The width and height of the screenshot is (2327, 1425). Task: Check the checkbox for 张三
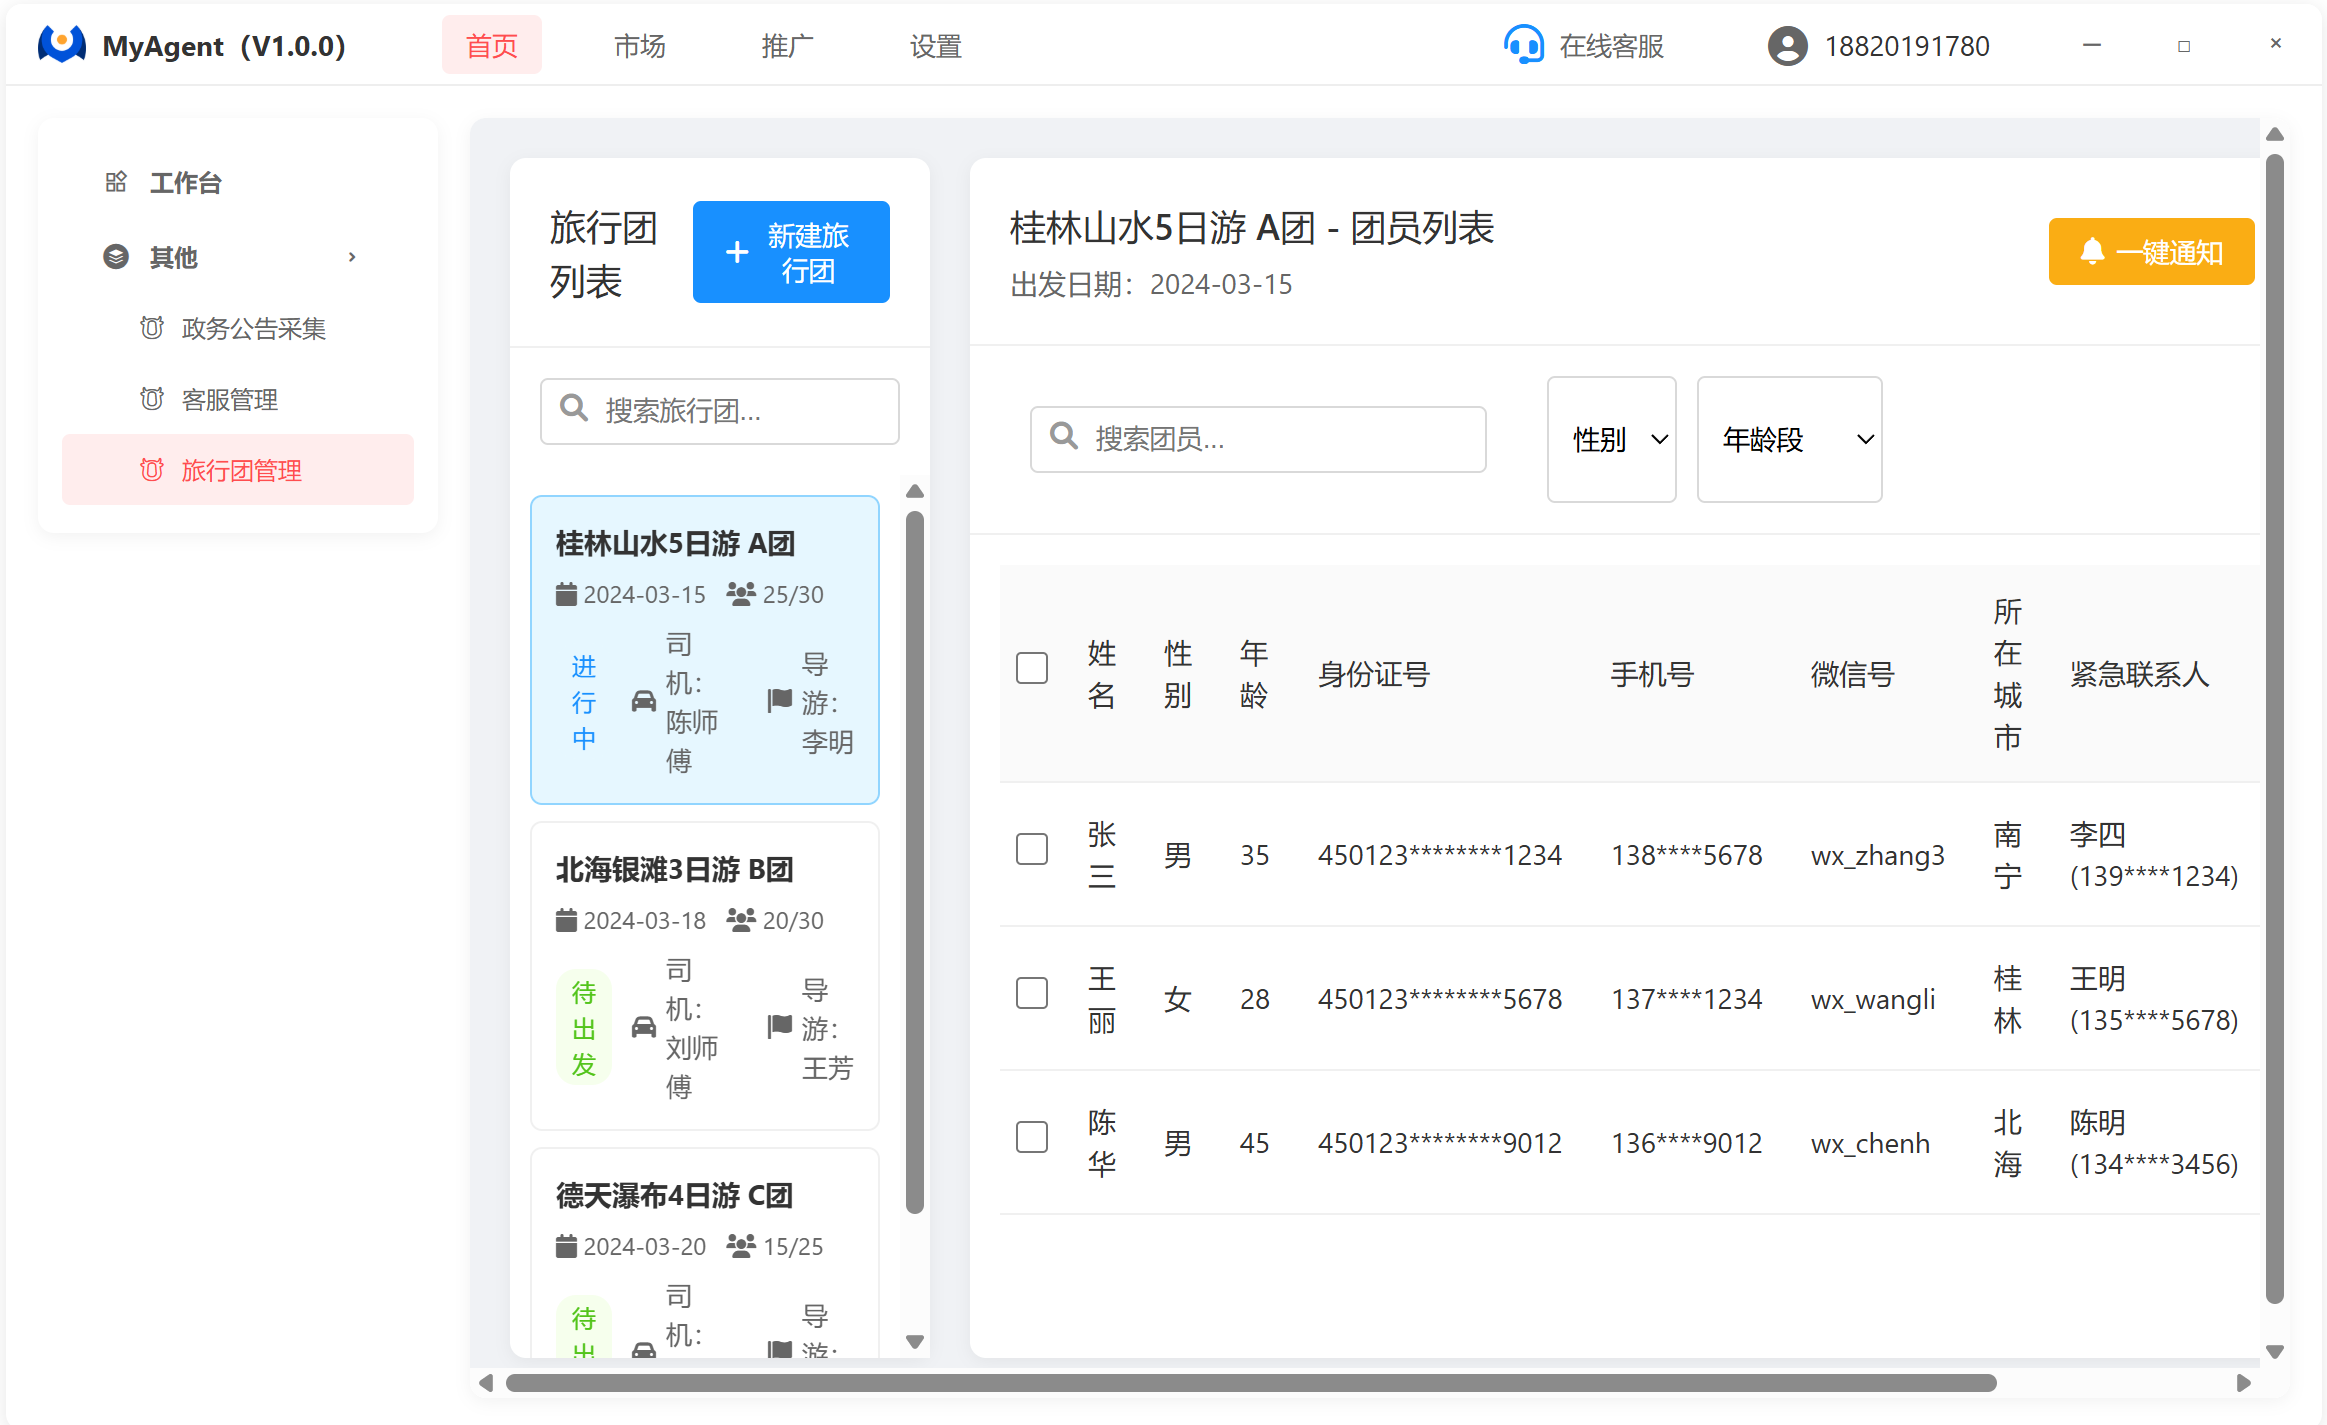(1031, 849)
